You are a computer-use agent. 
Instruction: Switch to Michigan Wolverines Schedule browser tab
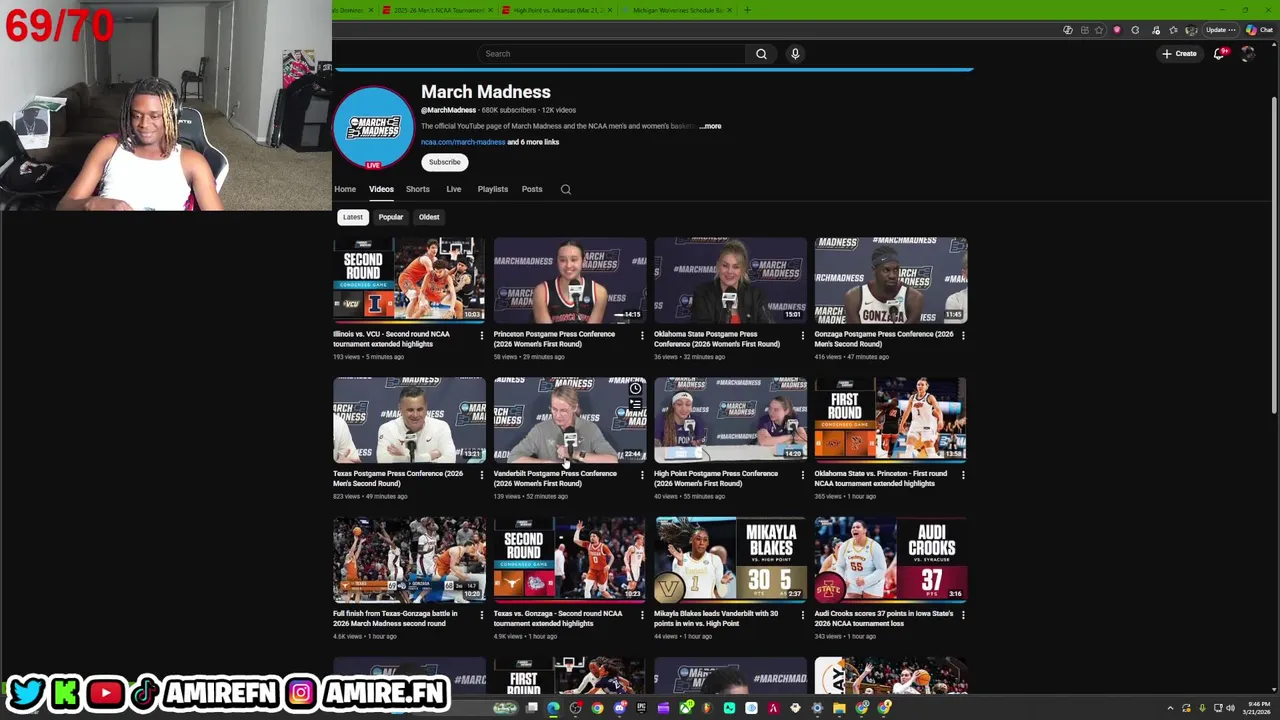click(x=676, y=10)
